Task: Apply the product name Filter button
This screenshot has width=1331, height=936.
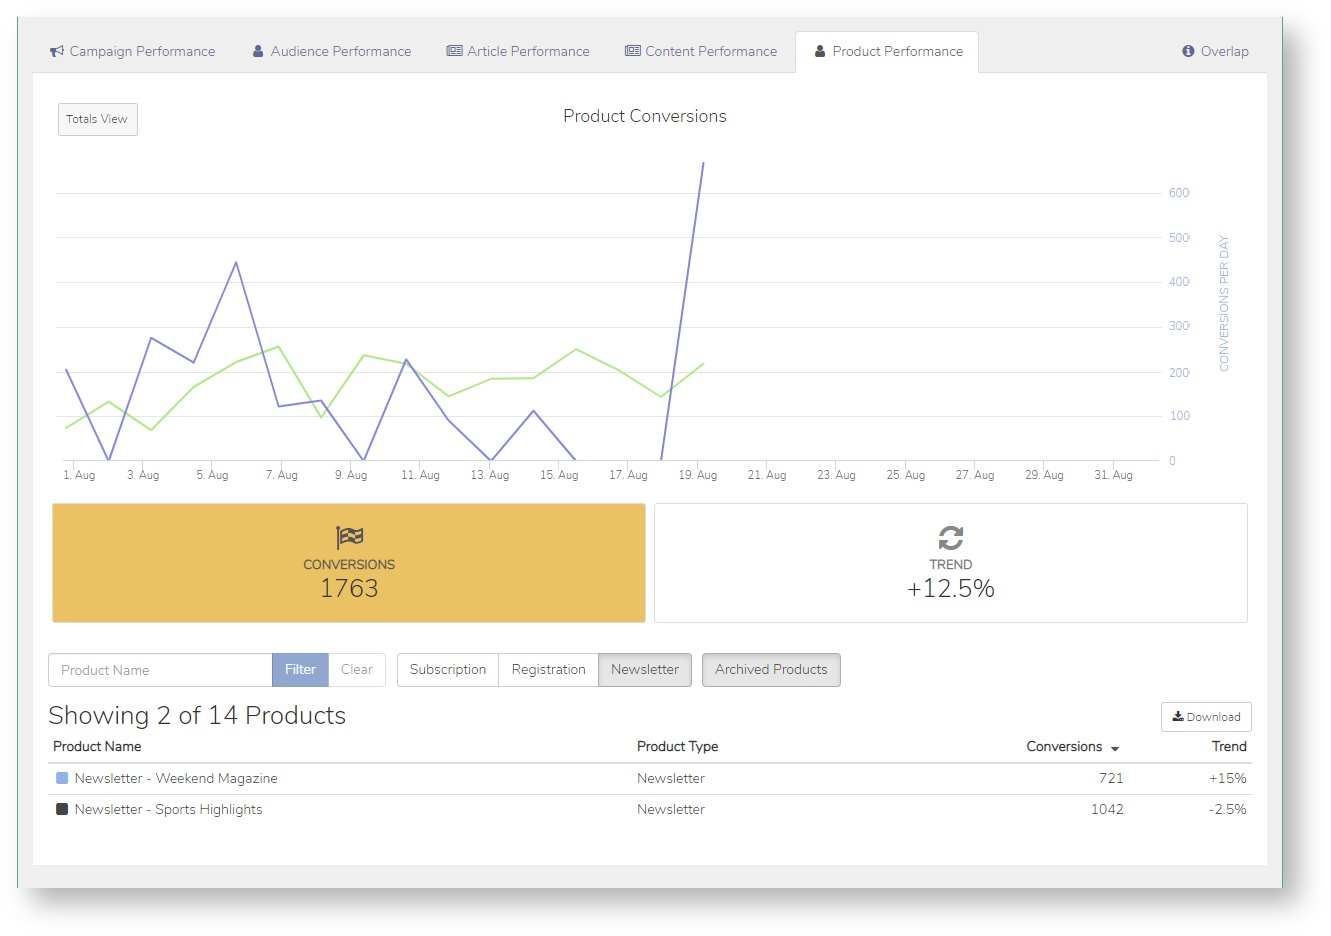Action: 300,670
